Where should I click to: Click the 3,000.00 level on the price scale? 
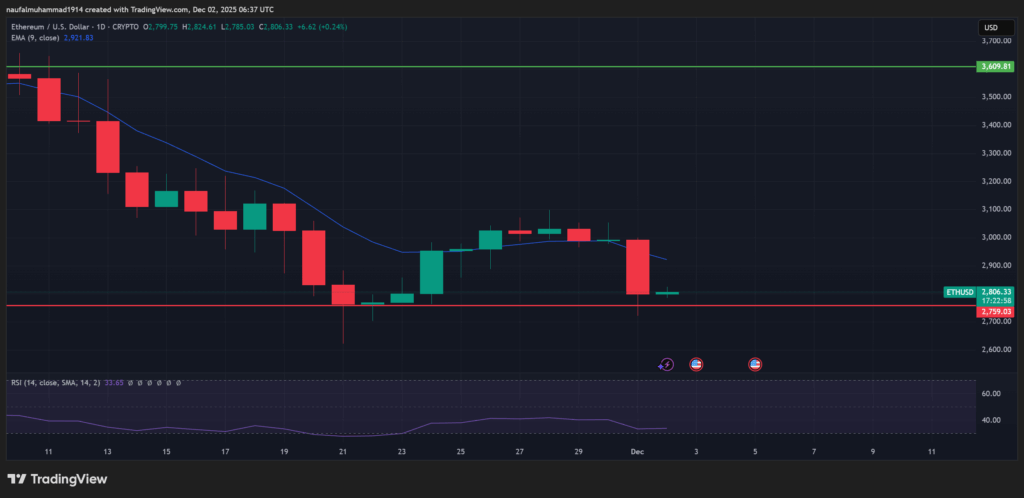tap(997, 238)
